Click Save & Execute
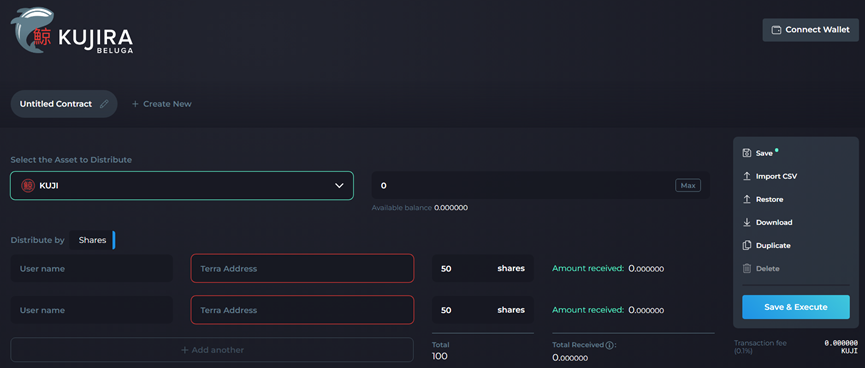 [x=795, y=307]
